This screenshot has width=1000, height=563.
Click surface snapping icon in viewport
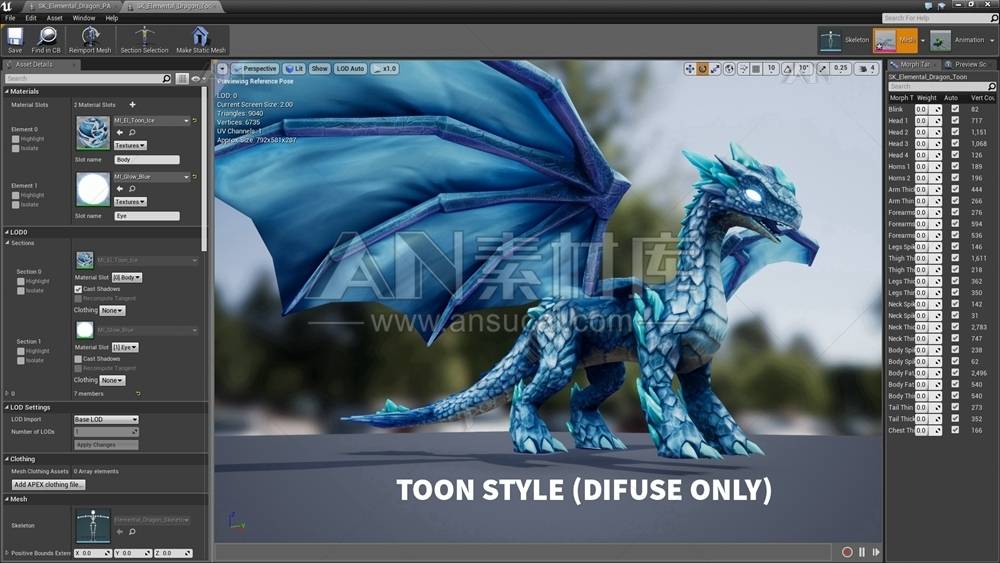[x=744, y=69]
